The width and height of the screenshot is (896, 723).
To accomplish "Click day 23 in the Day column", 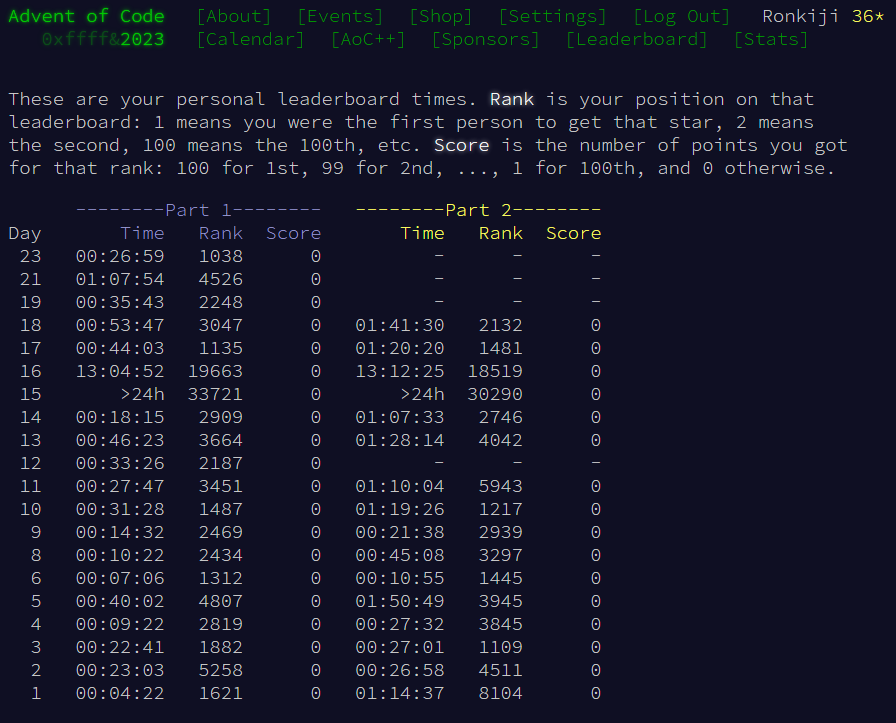I will 30,256.
